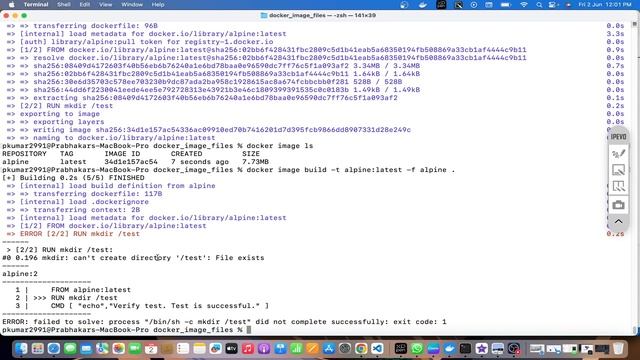Open Apple TV from the Dock
The image size is (640, 360).
[231, 349]
